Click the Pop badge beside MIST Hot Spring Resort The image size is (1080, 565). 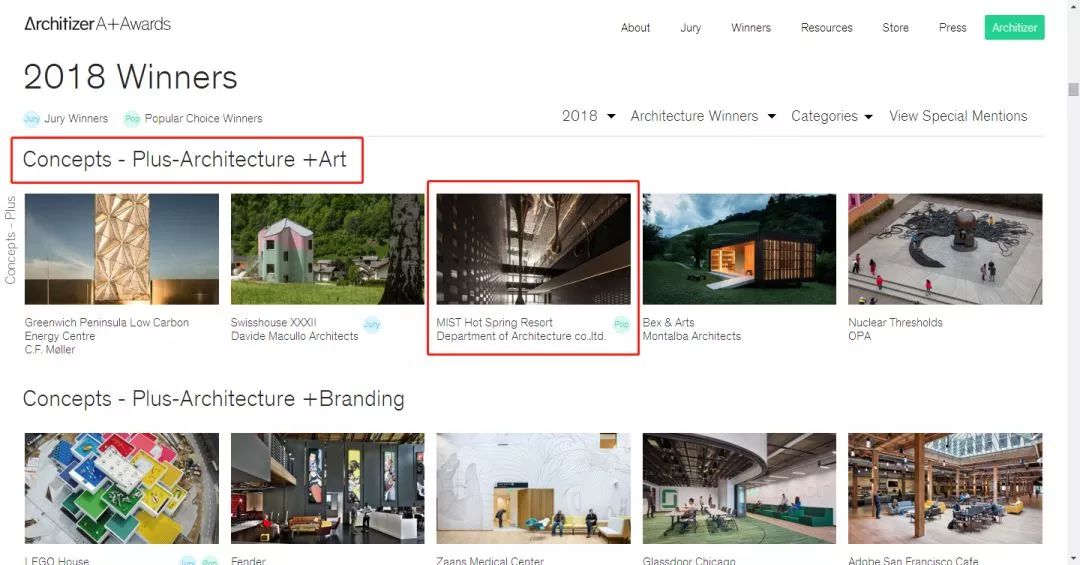(621, 324)
